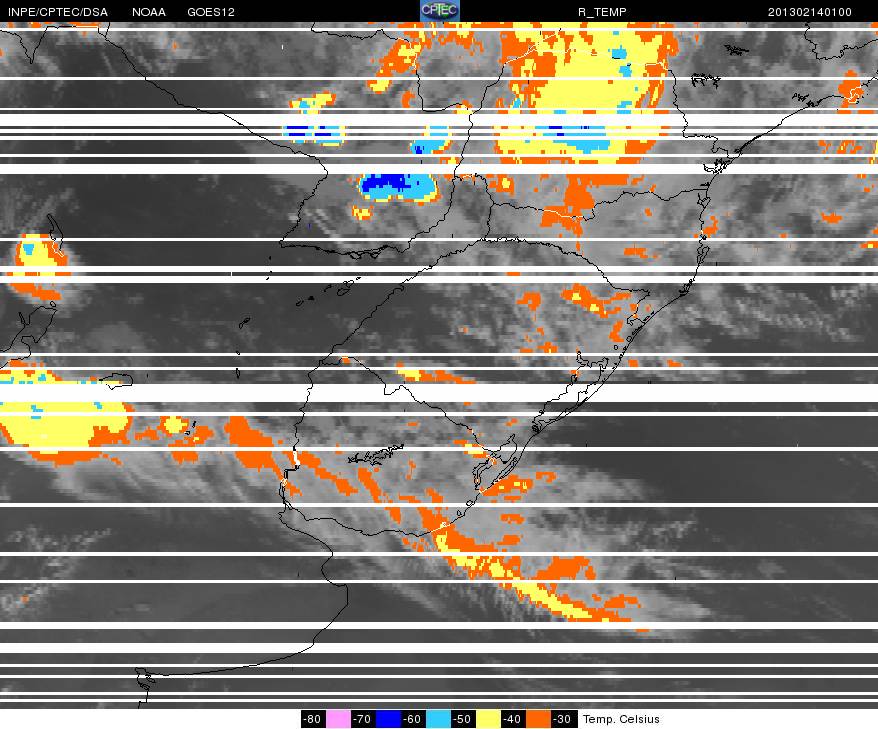Click the Temp. Celsius legend label

(x=622, y=719)
